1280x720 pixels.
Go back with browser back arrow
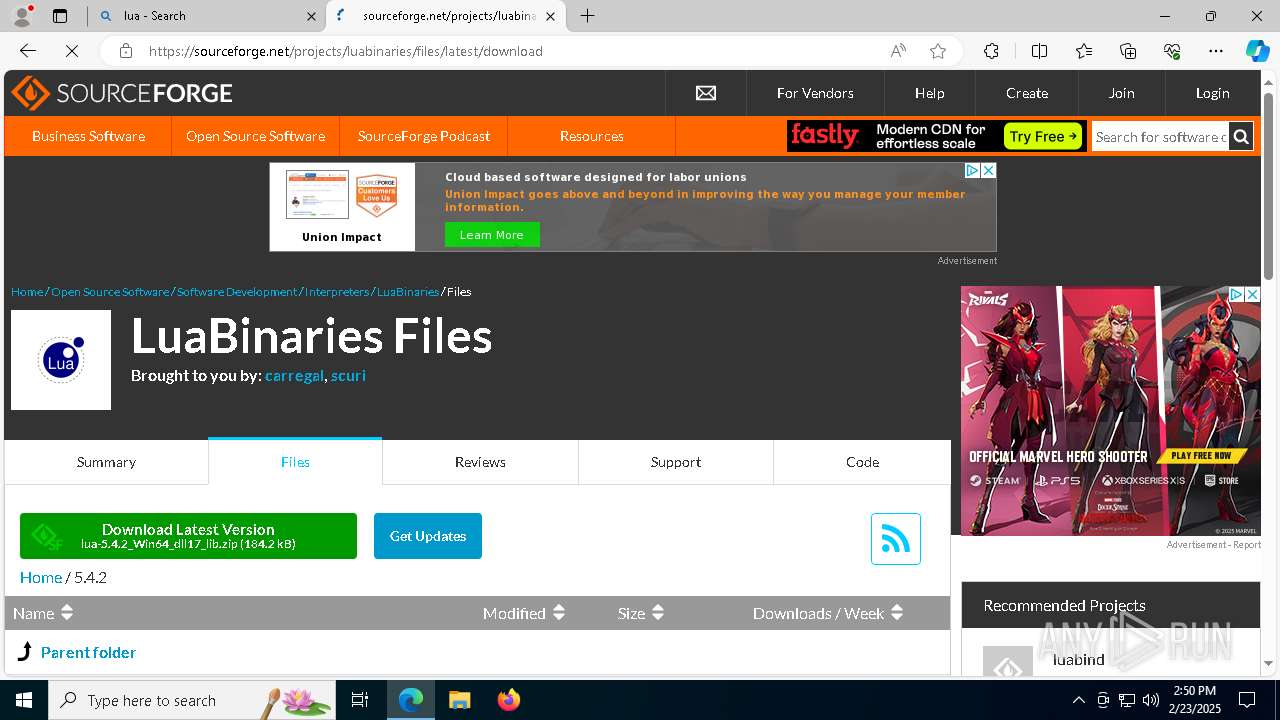28,51
